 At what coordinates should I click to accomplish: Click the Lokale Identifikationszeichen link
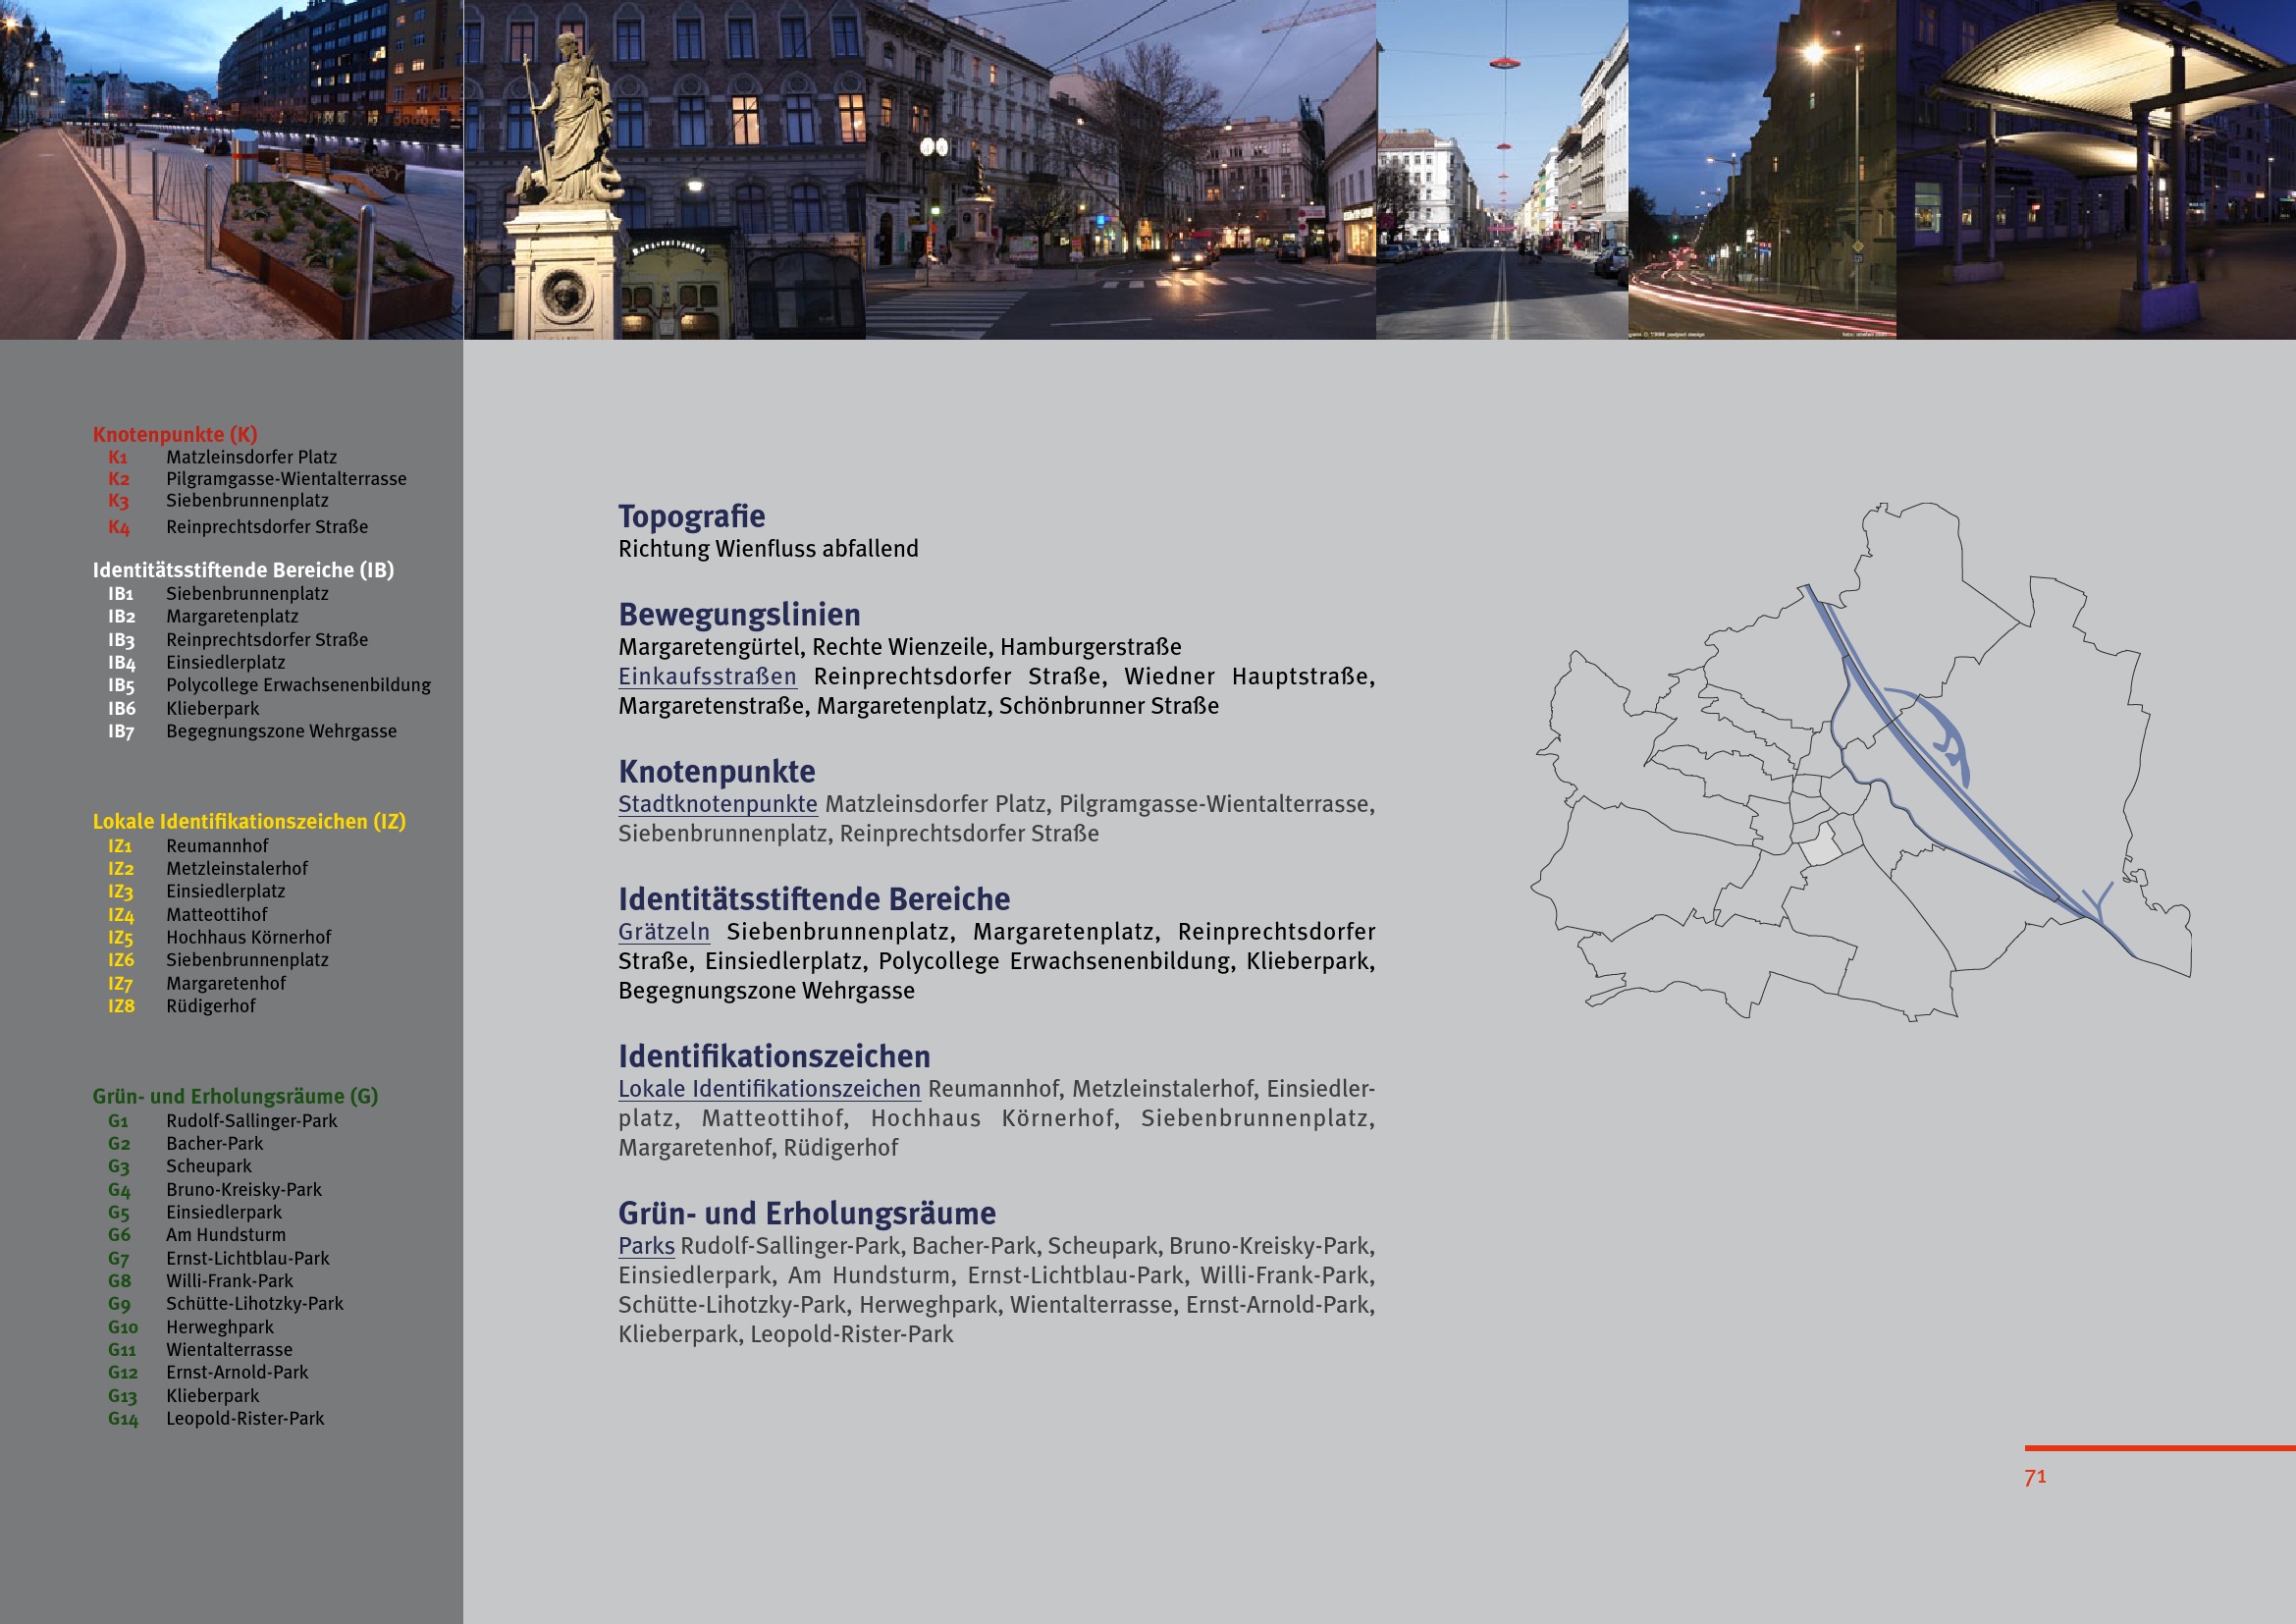point(768,1089)
